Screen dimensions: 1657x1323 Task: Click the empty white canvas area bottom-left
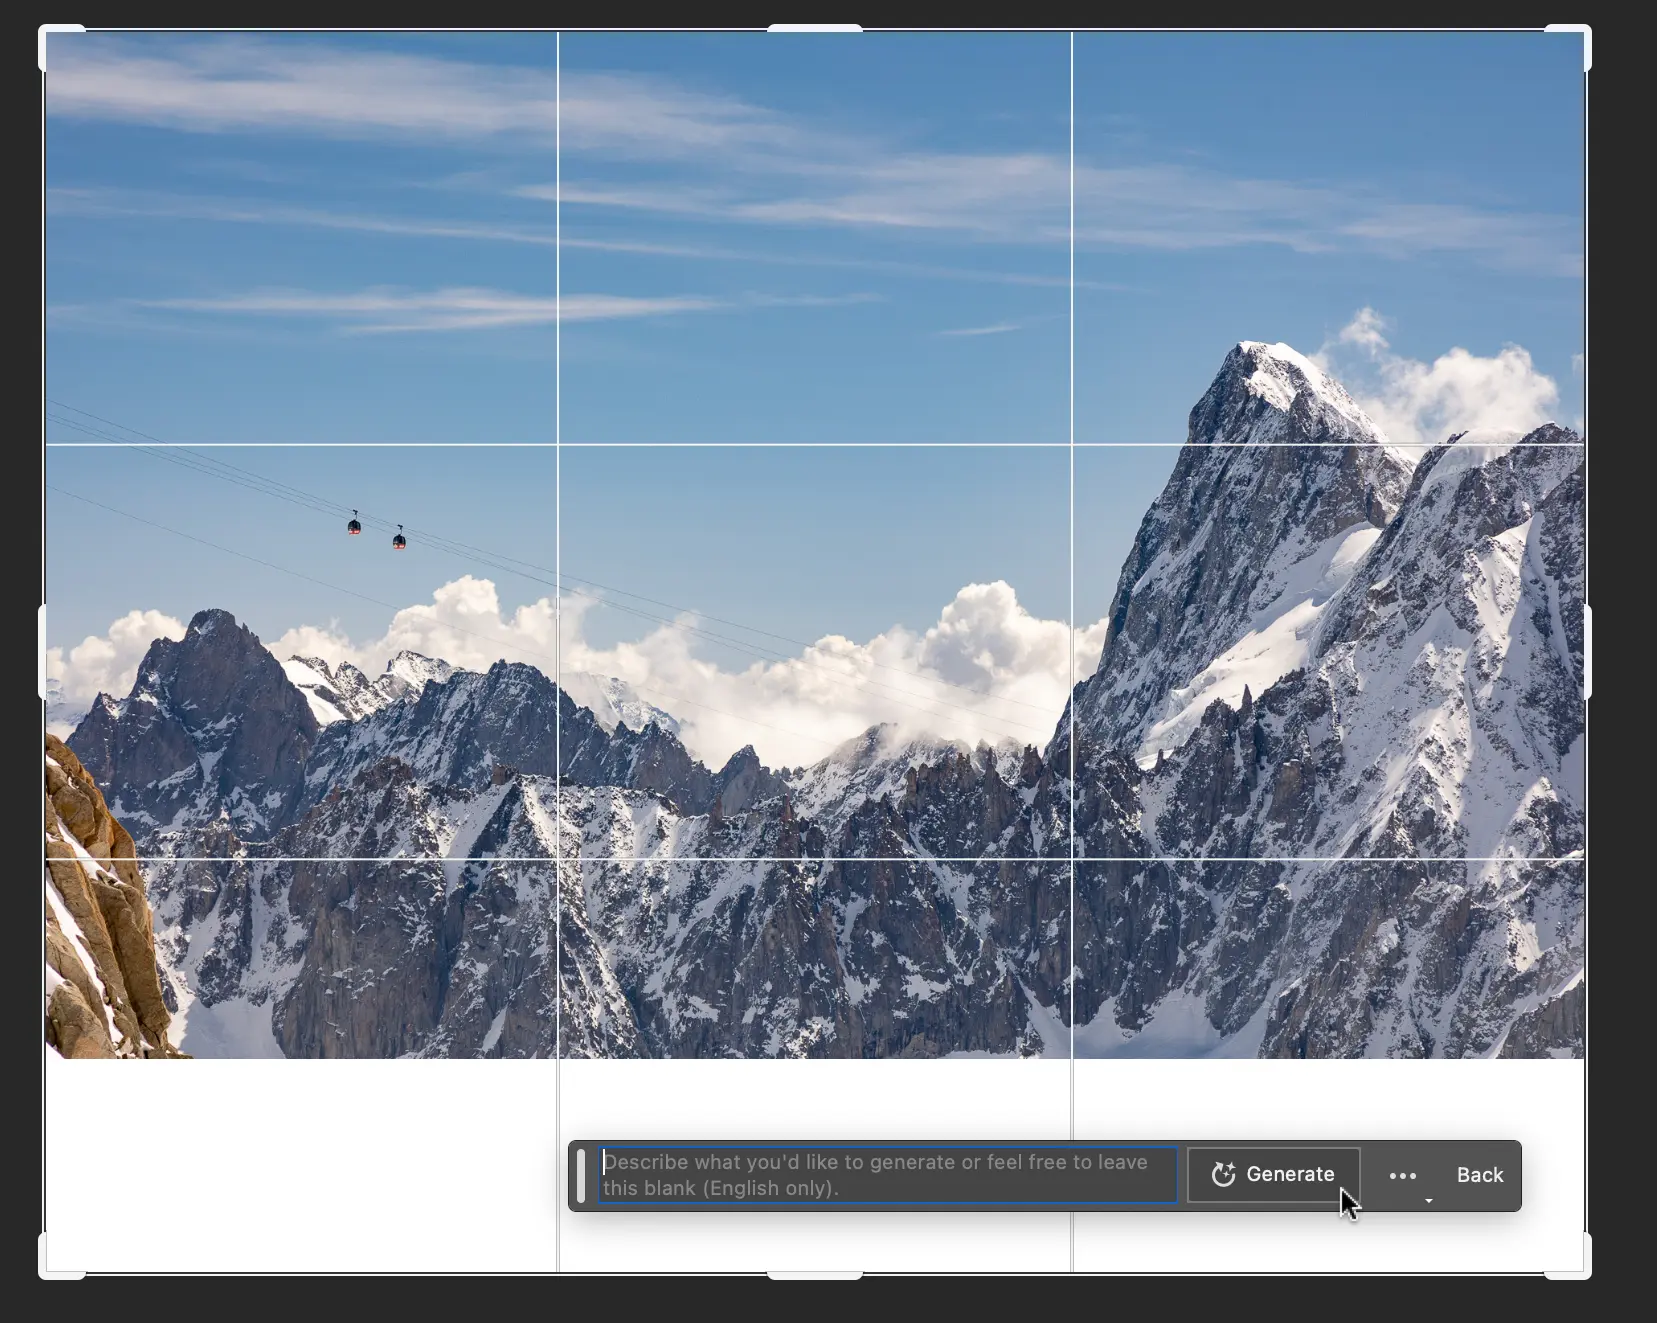pyautogui.click(x=300, y=1165)
